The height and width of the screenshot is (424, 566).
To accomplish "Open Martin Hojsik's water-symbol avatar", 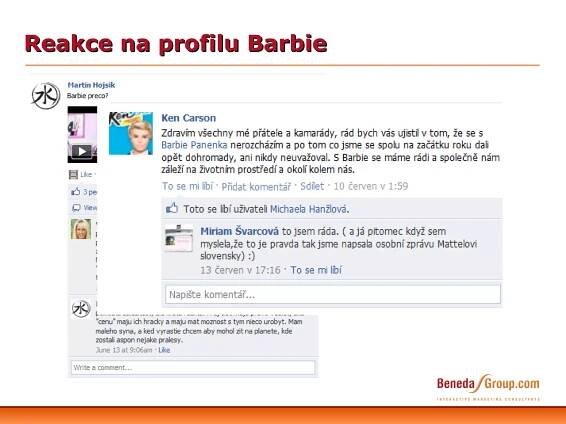I will pyautogui.click(x=46, y=96).
